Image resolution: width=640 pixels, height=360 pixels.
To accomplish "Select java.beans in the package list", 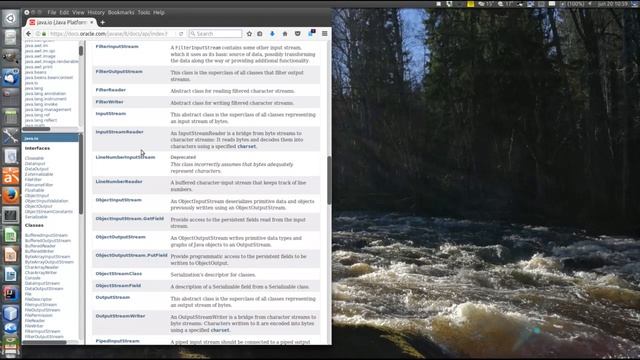I will (x=35, y=72).
